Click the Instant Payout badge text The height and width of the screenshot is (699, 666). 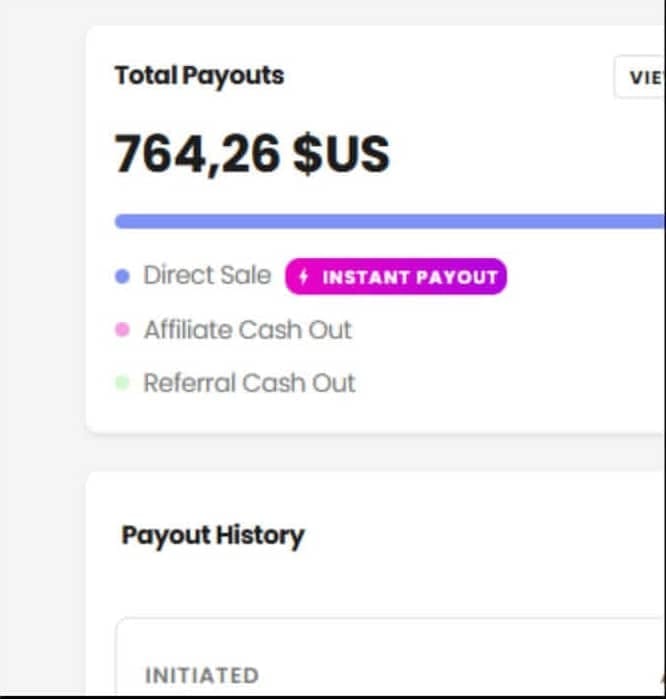pyautogui.click(x=410, y=277)
